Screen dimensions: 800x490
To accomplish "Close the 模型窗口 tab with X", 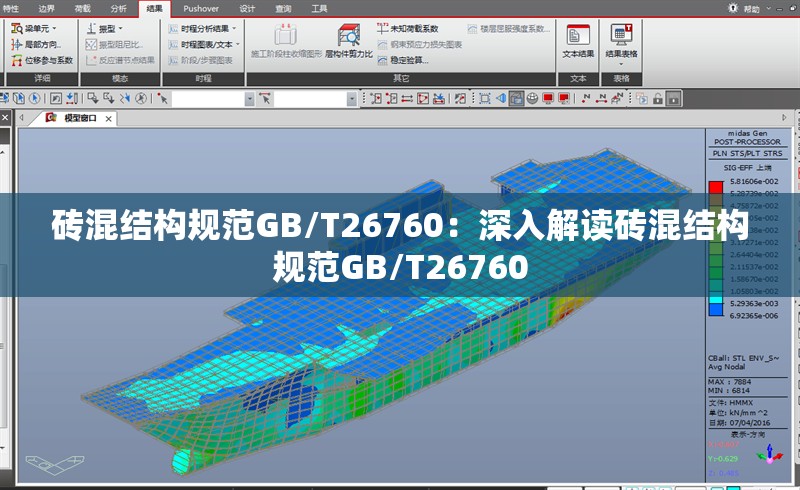I will pyautogui.click(x=108, y=118).
